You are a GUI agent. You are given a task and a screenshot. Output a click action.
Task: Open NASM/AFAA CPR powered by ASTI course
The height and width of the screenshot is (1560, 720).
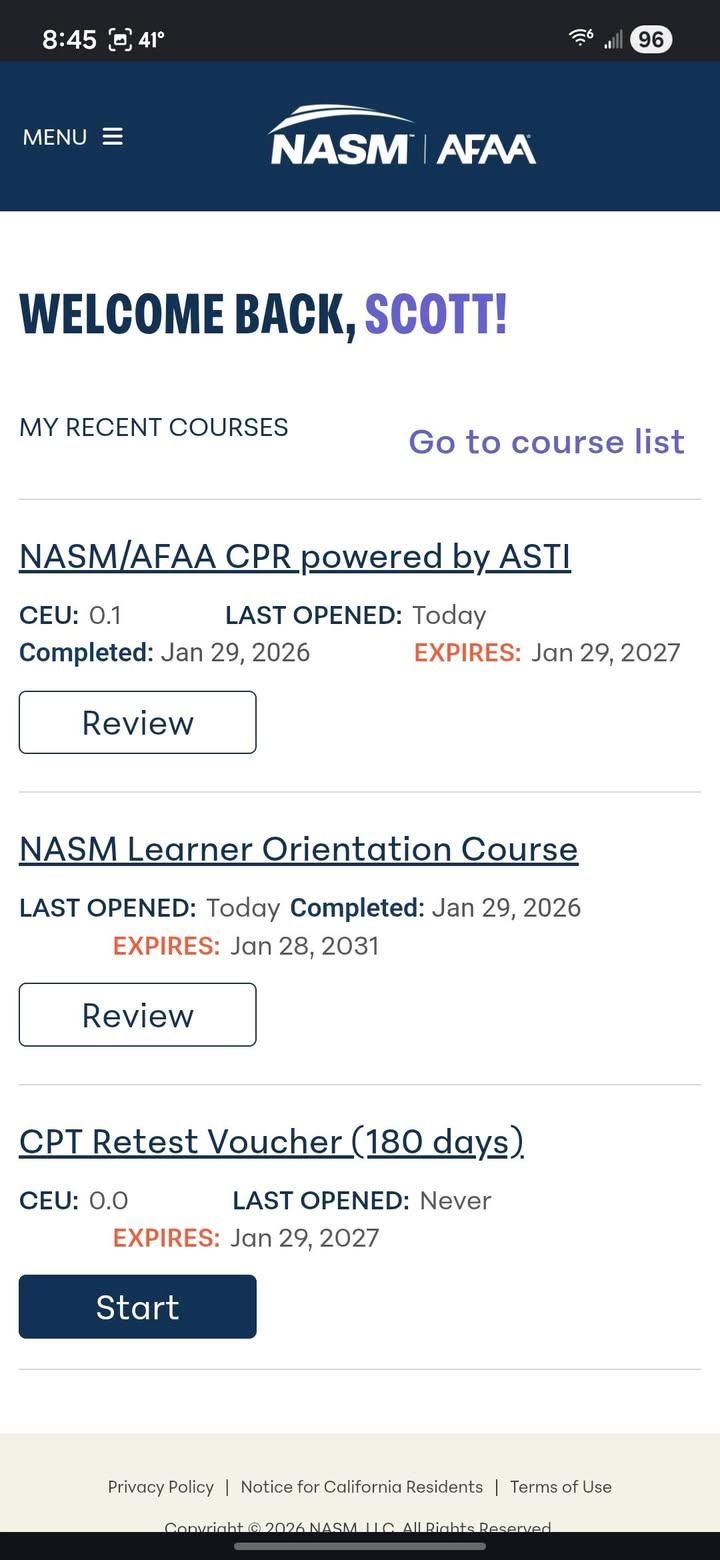[295, 556]
